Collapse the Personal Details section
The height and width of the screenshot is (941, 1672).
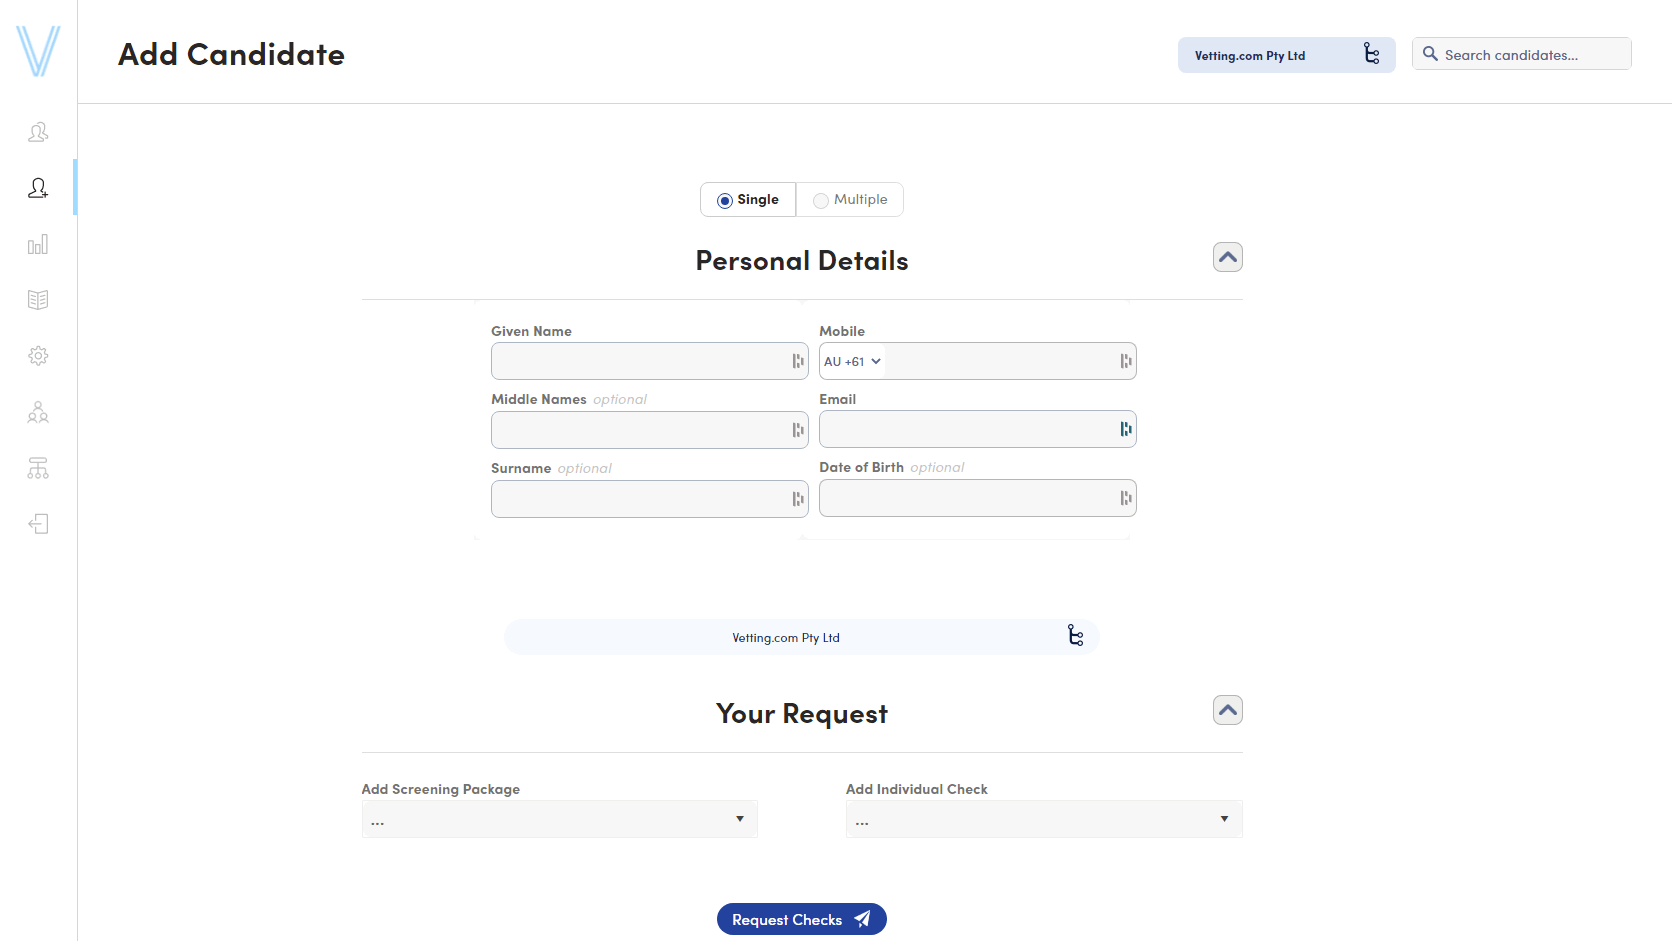point(1228,257)
